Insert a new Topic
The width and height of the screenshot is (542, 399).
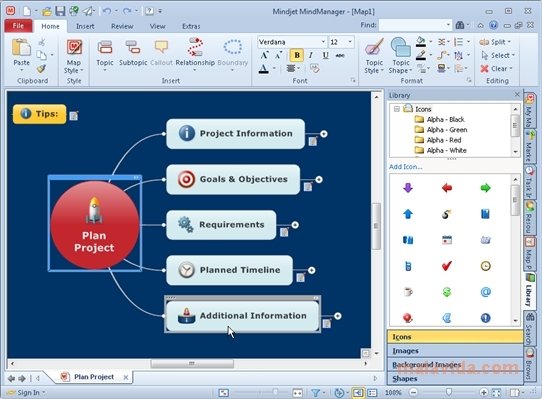[x=104, y=55]
